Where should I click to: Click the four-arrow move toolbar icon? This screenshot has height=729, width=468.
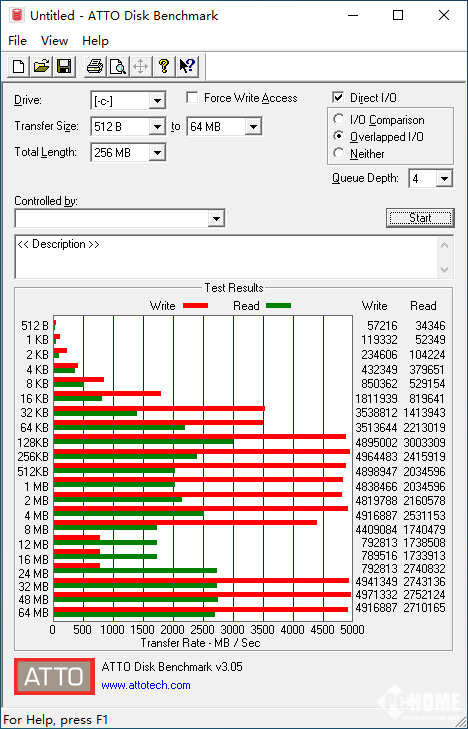(140, 66)
